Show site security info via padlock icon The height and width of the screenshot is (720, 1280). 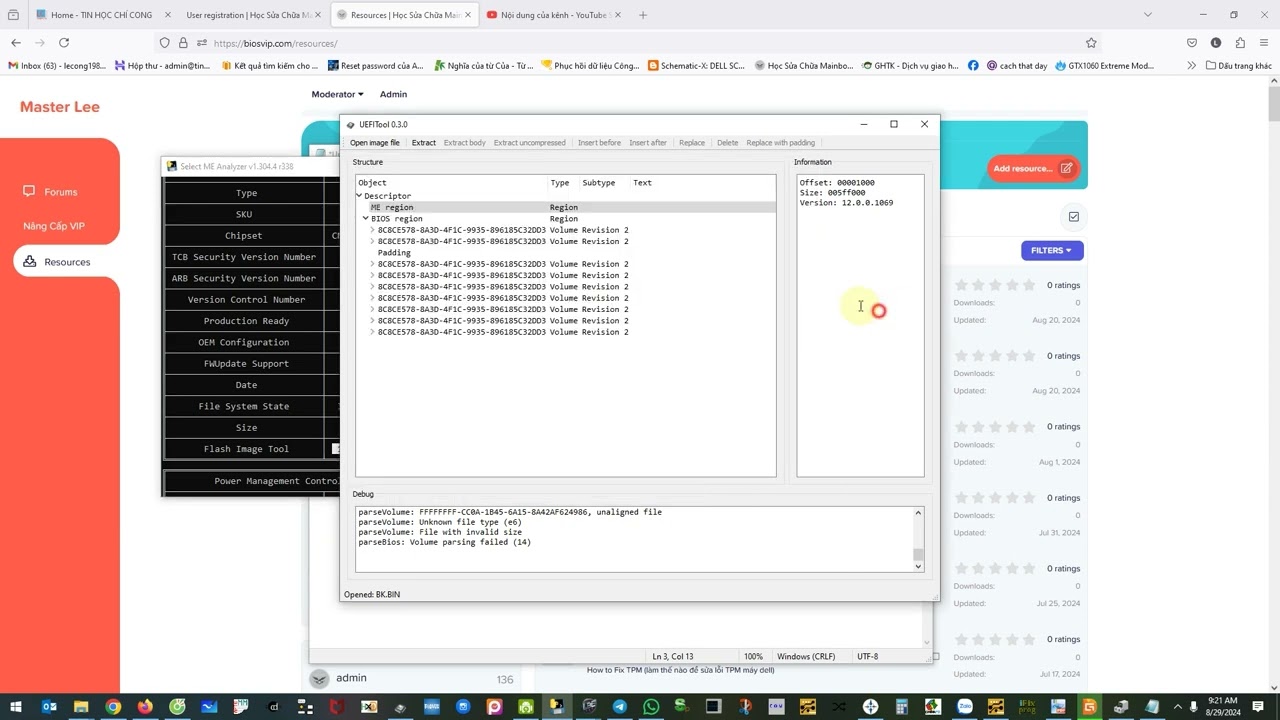[183, 43]
